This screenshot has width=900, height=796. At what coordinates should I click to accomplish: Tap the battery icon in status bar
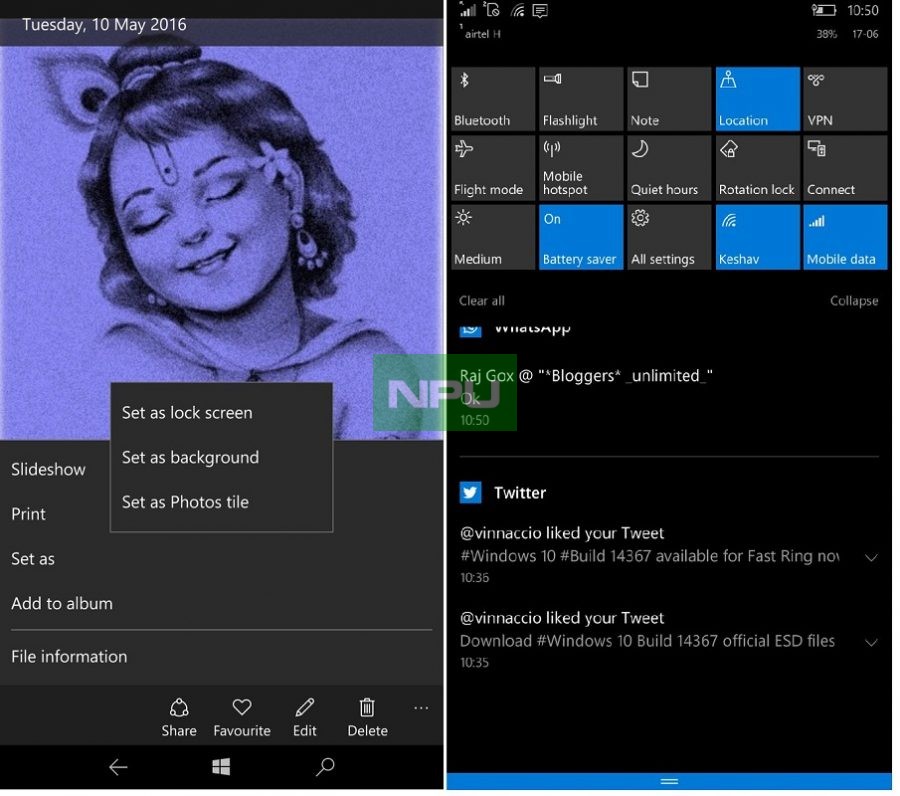[823, 10]
